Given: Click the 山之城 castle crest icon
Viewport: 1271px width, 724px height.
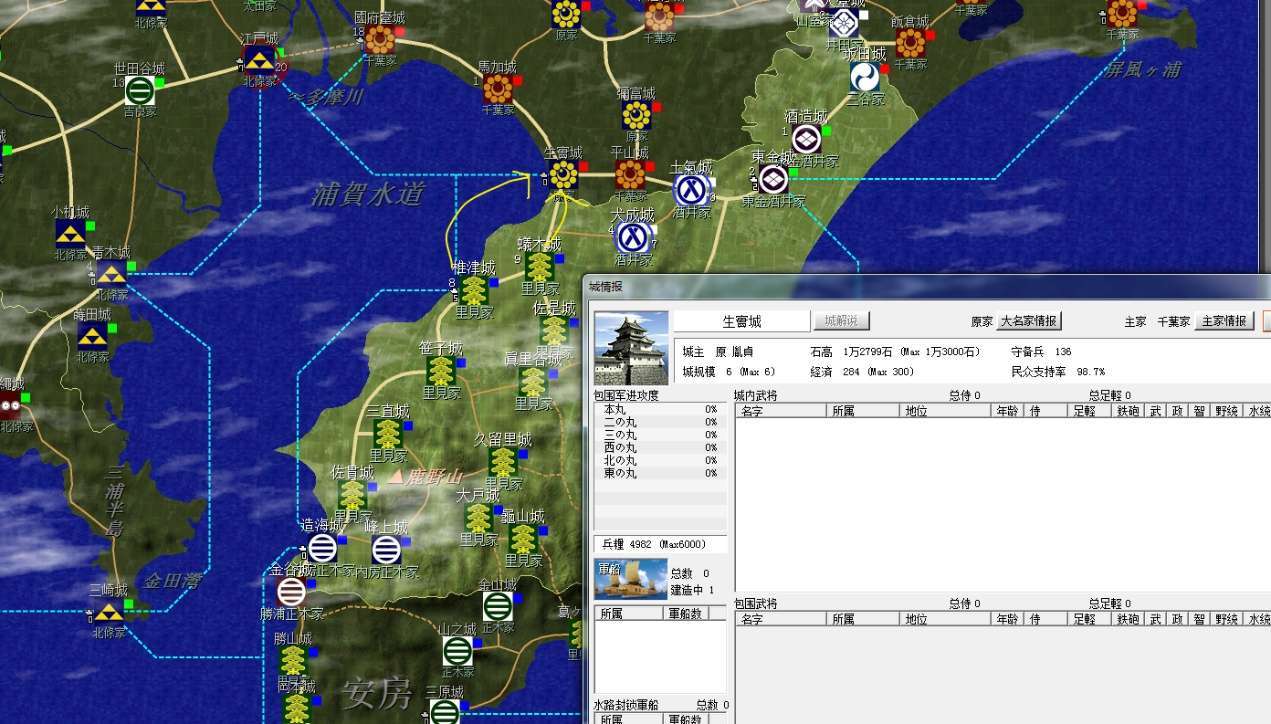Looking at the screenshot, I should coord(457,651).
